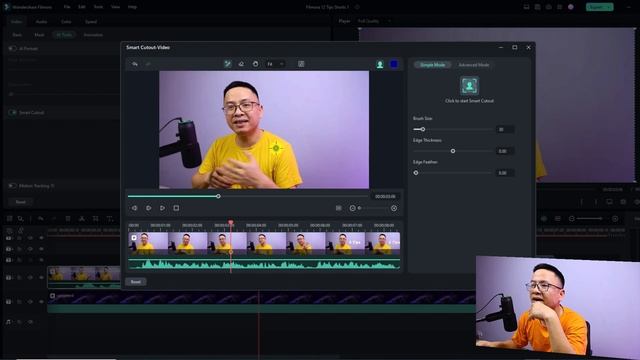Viewport: 640px width, 360px height.
Task: Switch to the Video properties tab
Action: click(x=17, y=22)
